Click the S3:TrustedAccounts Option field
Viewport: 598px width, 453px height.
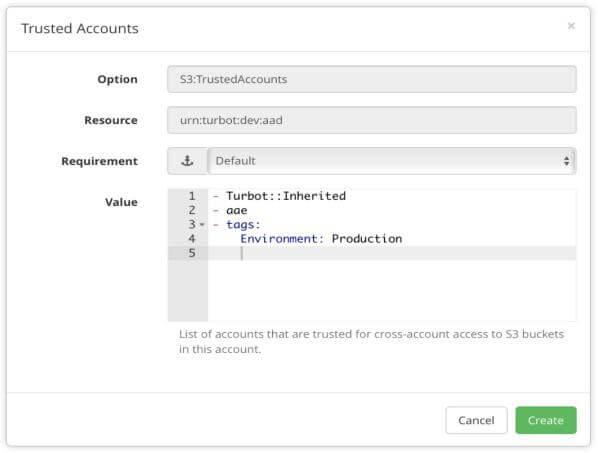(x=372, y=79)
